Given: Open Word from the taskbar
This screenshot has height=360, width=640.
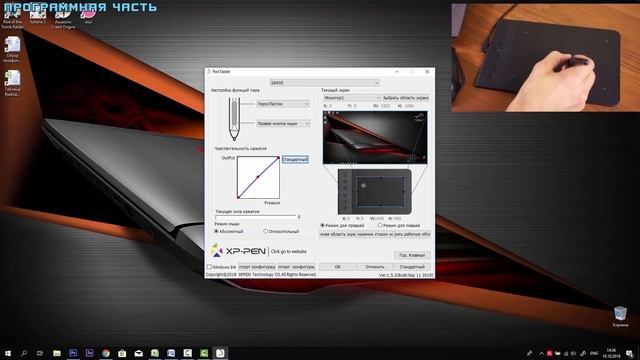Looking at the screenshot, I should point(171,353).
